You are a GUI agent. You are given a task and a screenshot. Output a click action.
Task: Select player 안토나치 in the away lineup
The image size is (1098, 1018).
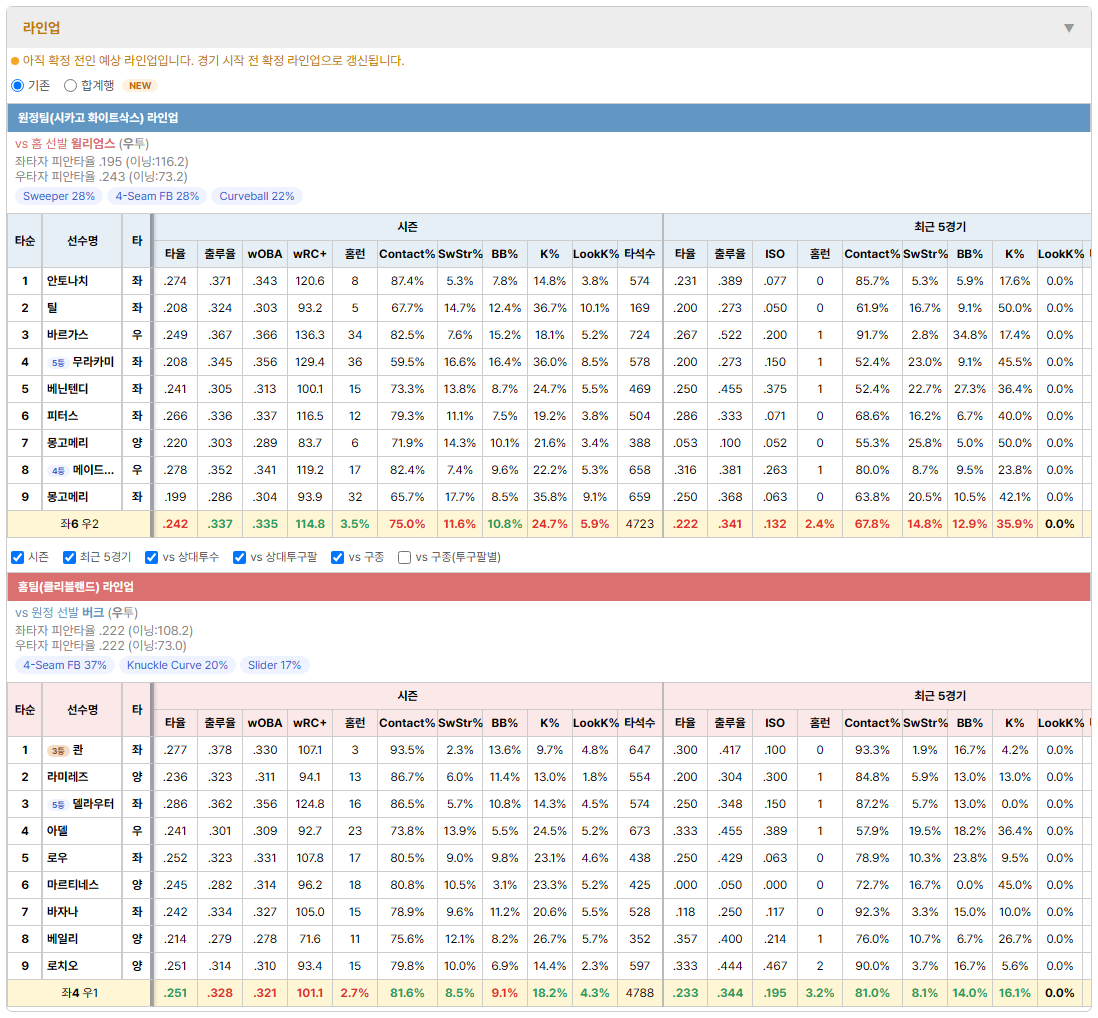pos(67,281)
